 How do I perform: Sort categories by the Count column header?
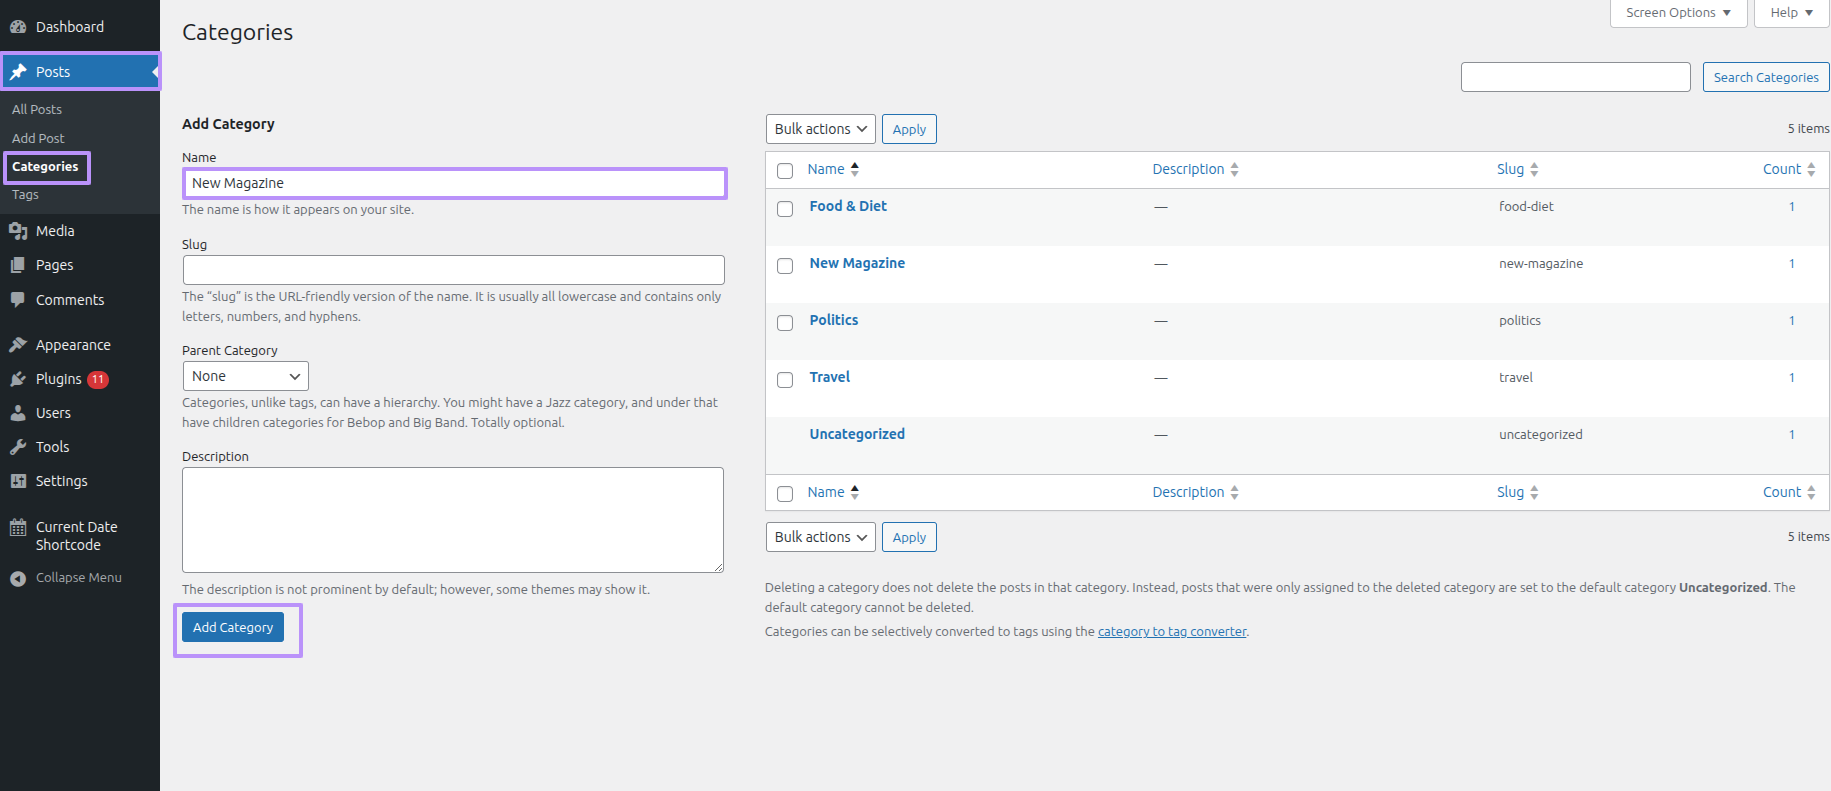(x=1782, y=169)
